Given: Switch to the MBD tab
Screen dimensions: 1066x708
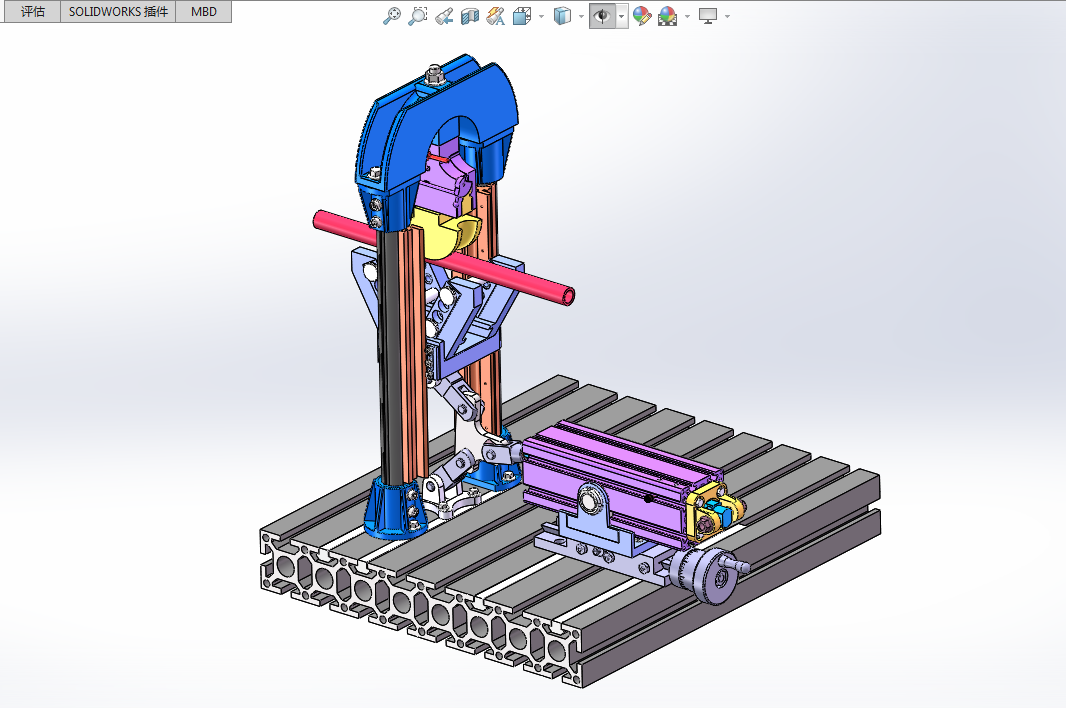Looking at the screenshot, I should (204, 12).
